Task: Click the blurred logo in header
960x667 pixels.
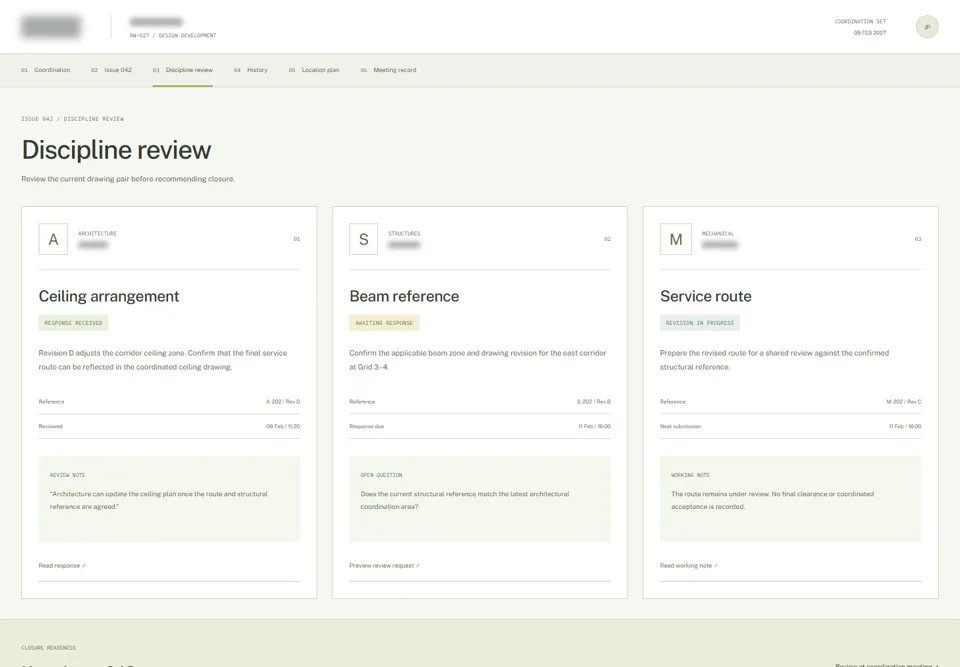Action: pos(51,27)
